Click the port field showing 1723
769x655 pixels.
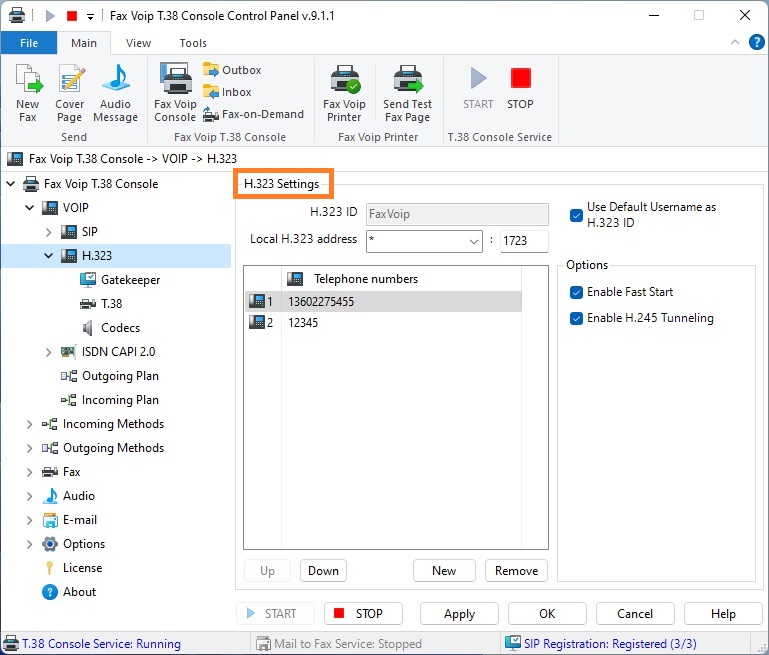click(x=524, y=241)
